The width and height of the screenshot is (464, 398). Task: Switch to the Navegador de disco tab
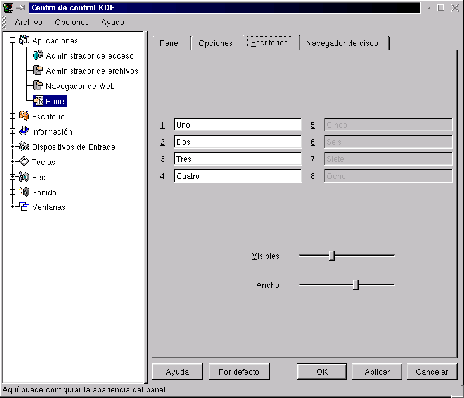(x=343, y=43)
